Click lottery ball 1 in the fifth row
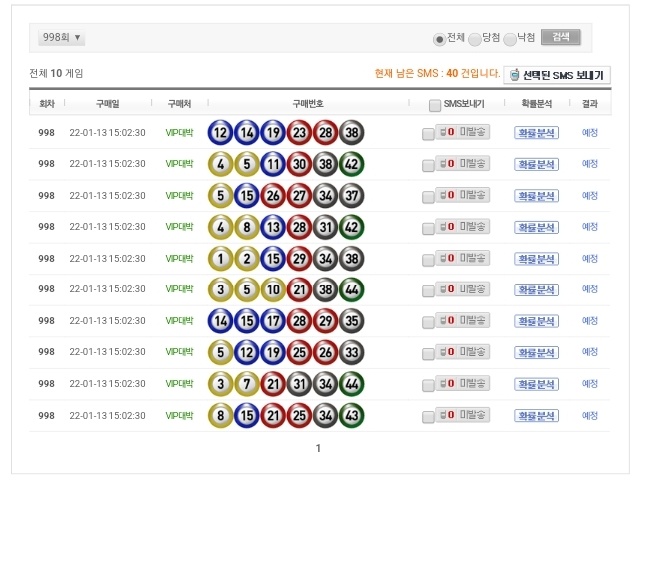 click(221, 258)
